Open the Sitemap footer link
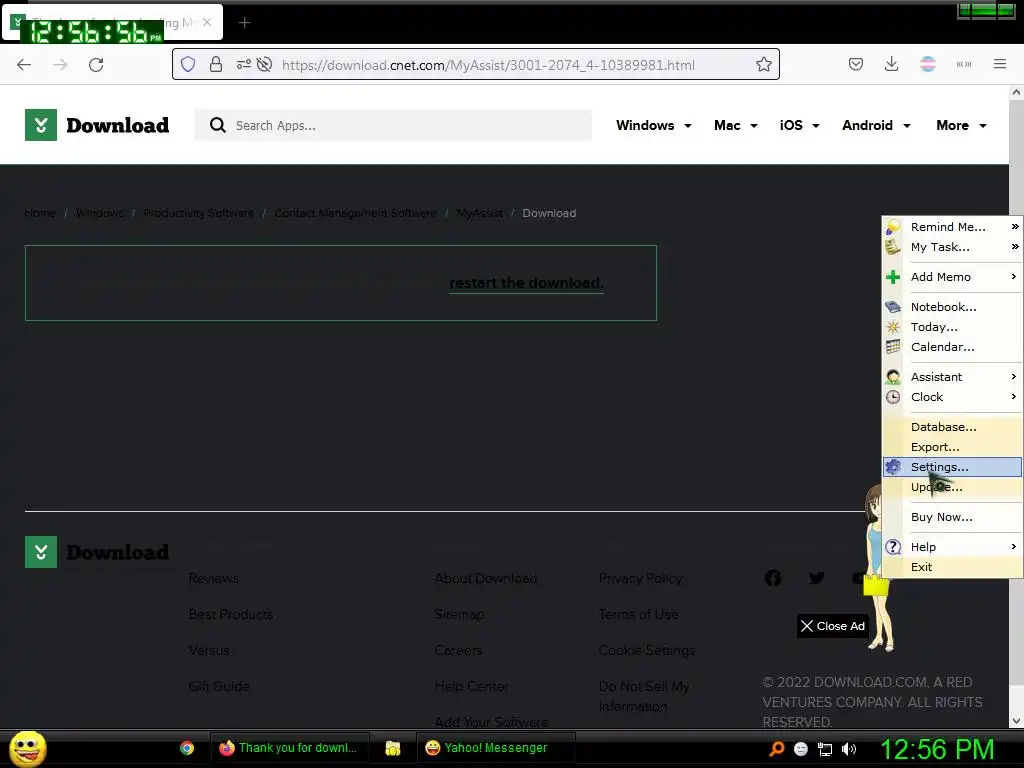This screenshot has height=768, width=1024. [459, 615]
